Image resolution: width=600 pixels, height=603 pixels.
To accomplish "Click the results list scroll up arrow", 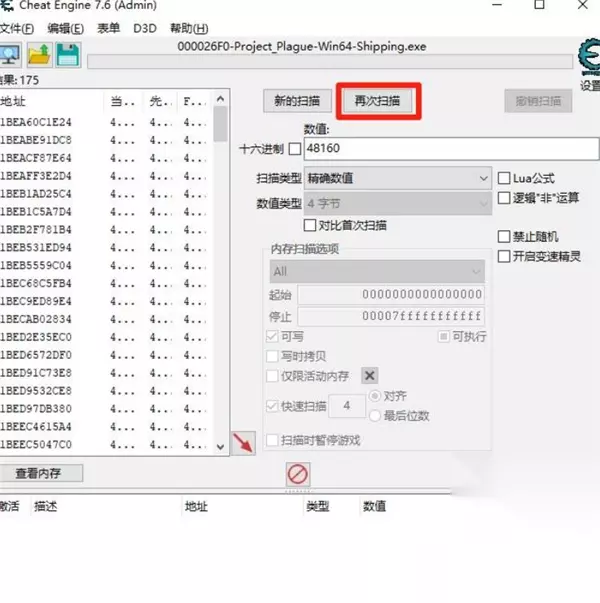I will [220, 99].
